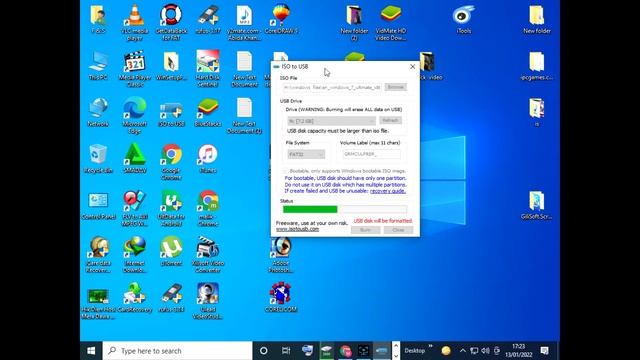
Task: Select the Google Chrome desktop shortcut
Action: point(171,162)
